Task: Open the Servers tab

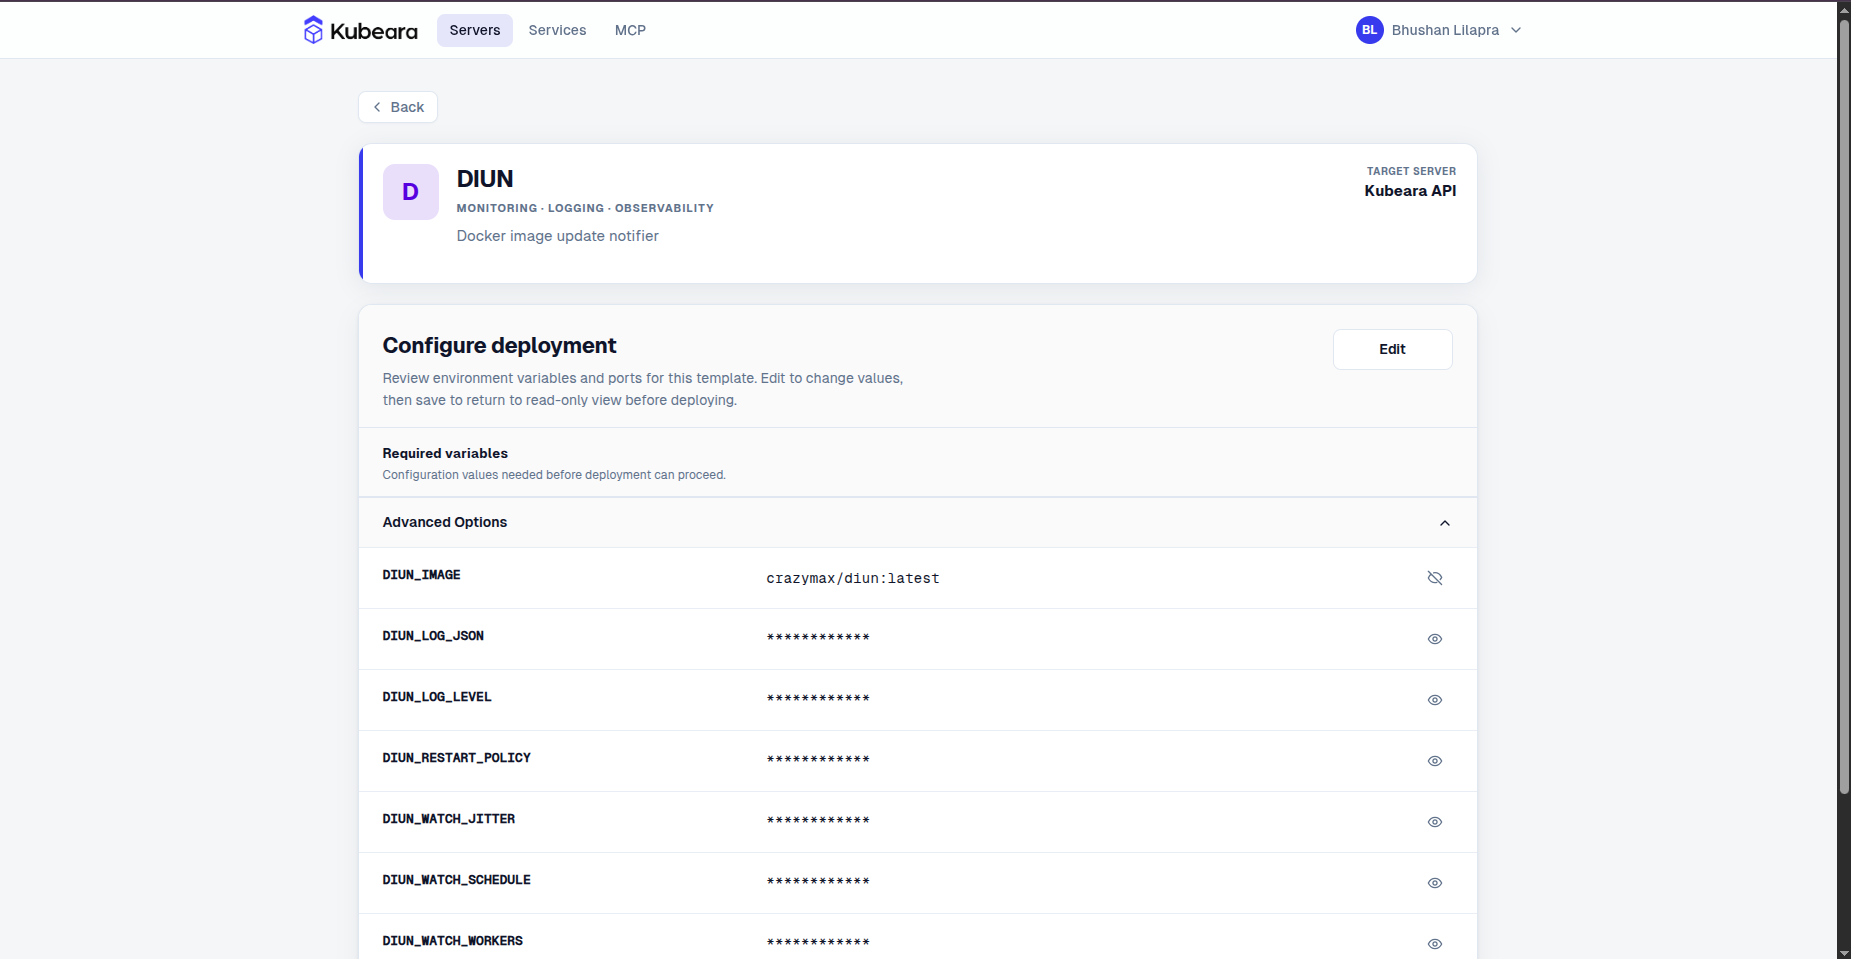Action: tap(475, 30)
